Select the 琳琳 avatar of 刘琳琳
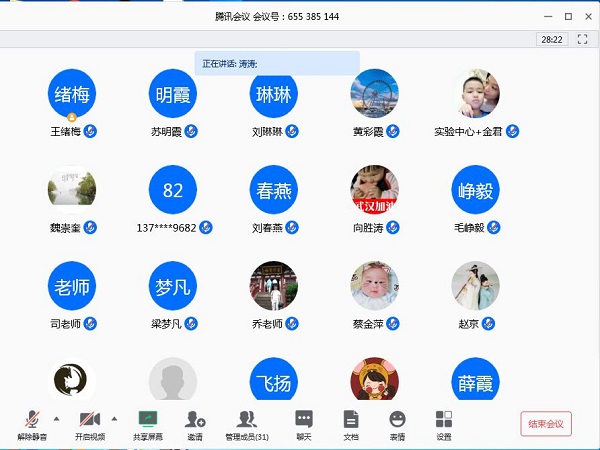 click(x=274, y=94)
